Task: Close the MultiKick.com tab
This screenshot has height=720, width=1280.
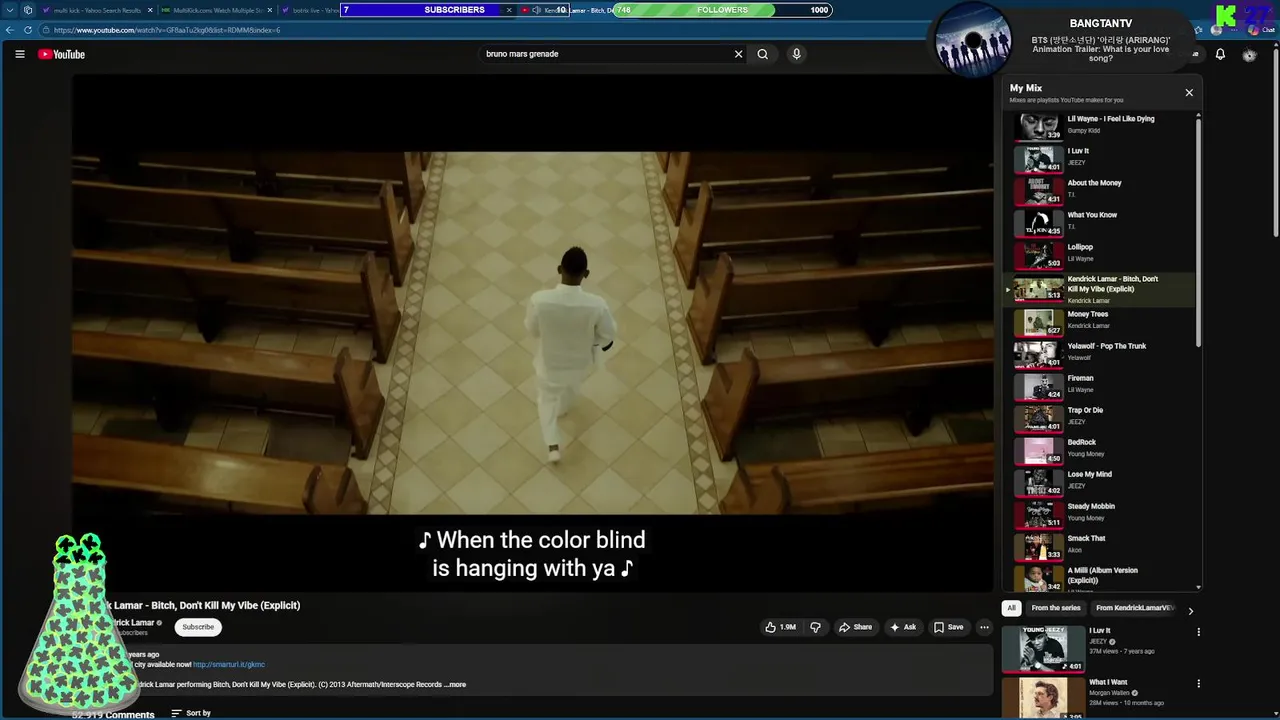Action: coord(269,10)
